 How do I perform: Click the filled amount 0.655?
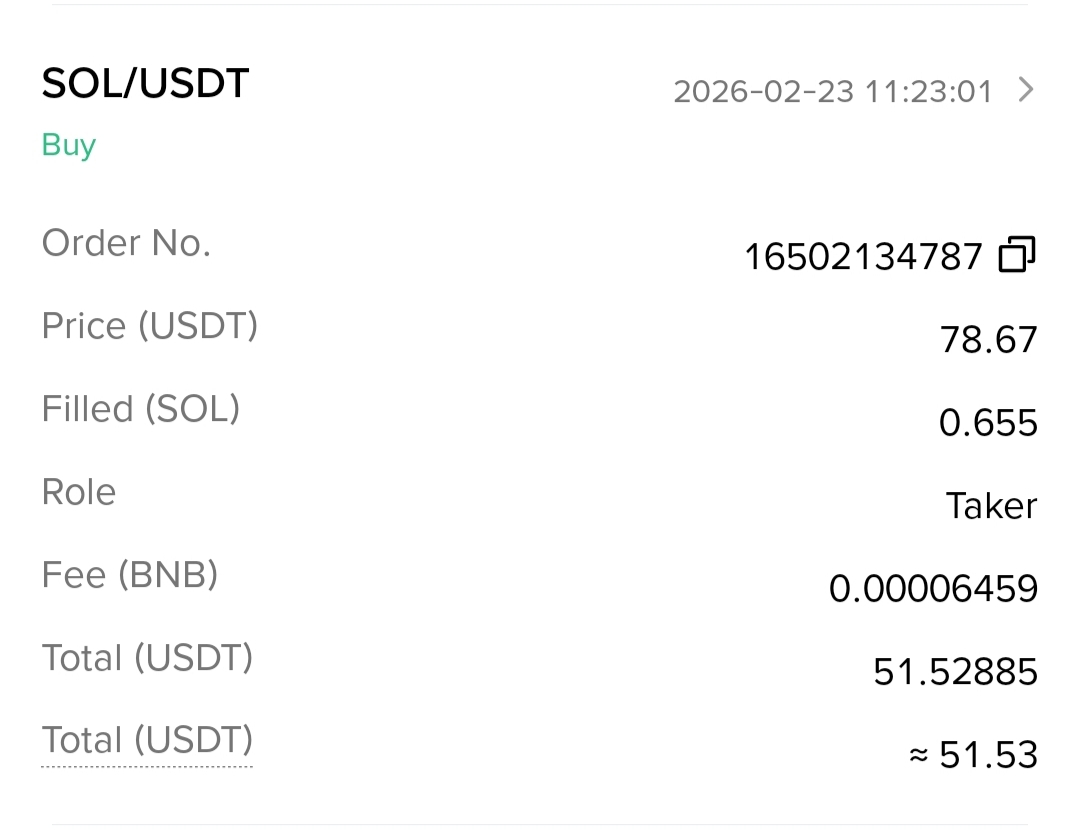point(988,423)
